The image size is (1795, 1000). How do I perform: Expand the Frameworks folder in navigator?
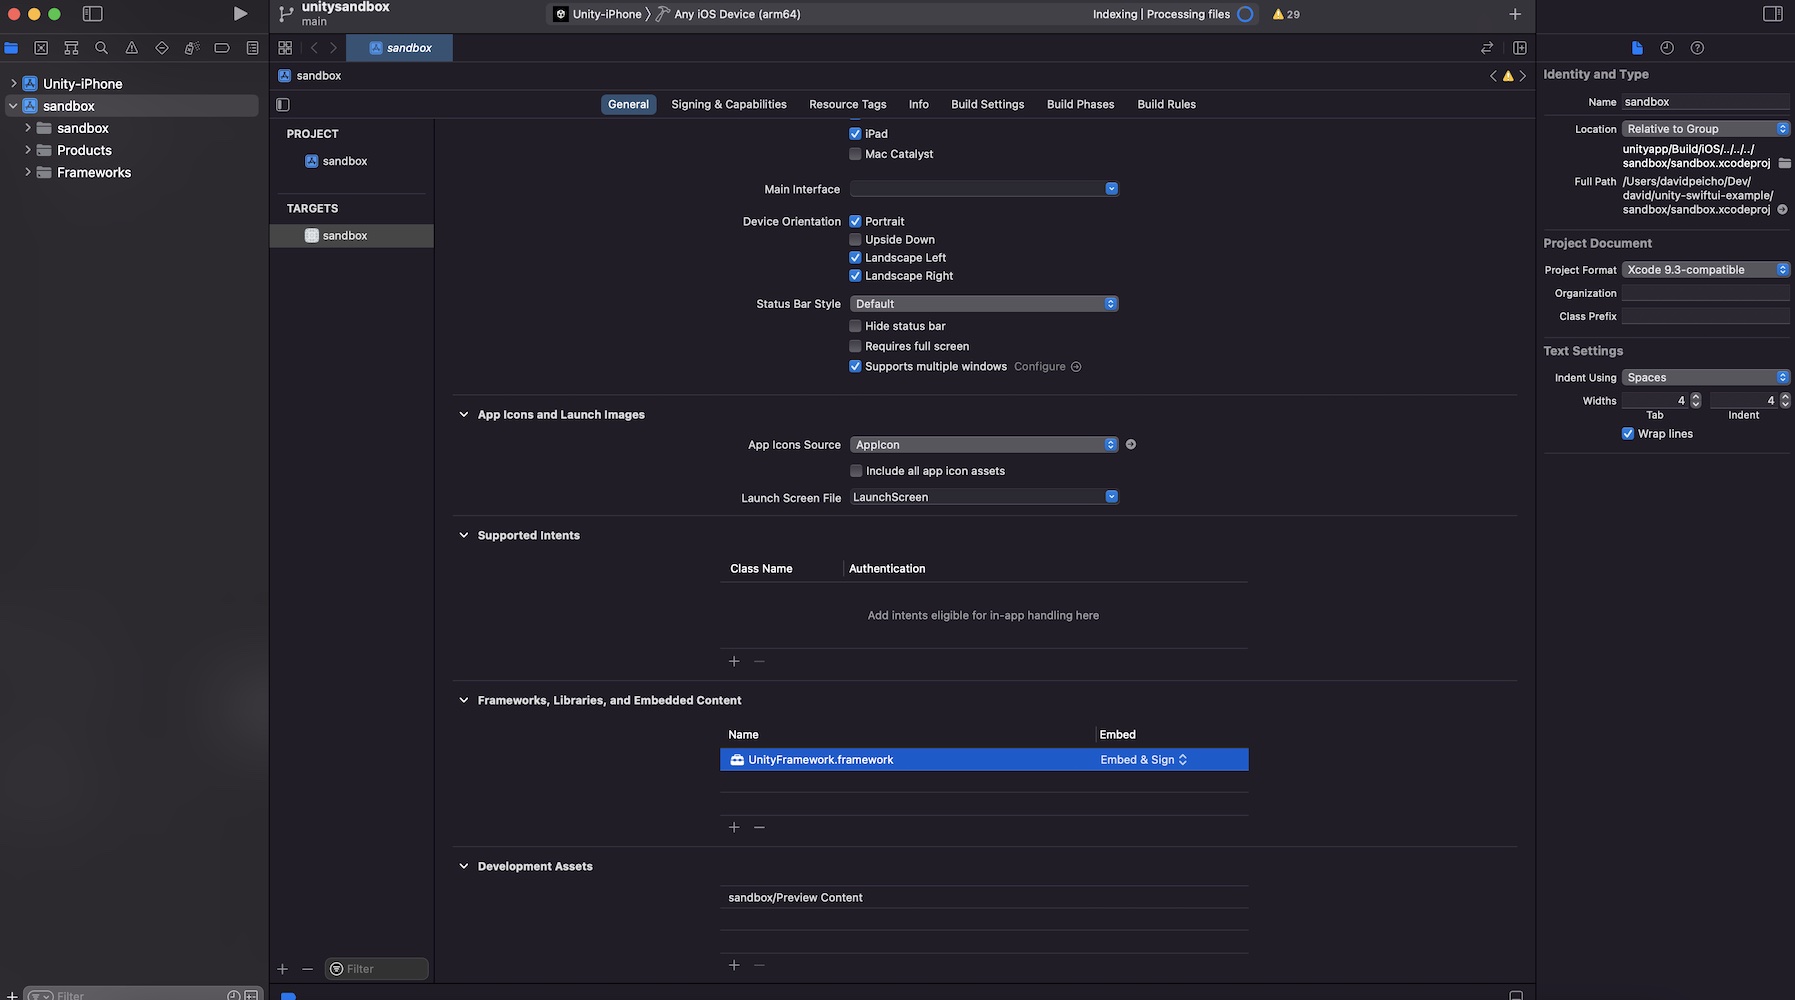pos(28,173)
